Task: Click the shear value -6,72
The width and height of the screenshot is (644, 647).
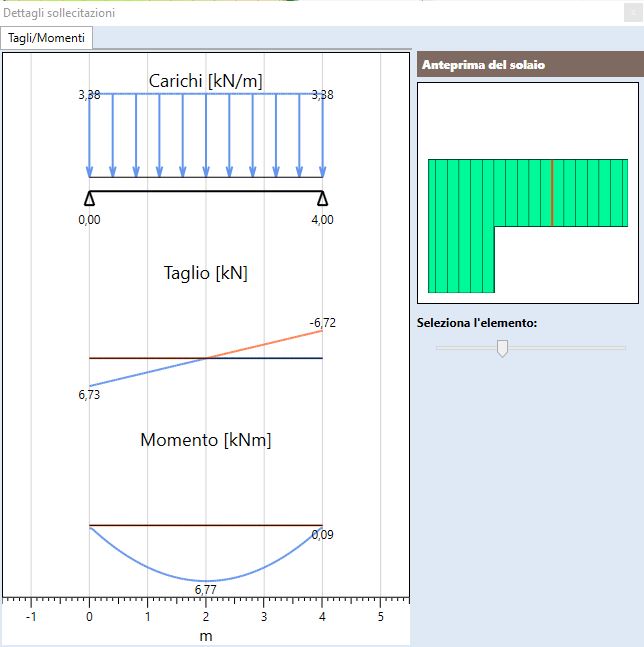Action: click(x=323, y=323)
